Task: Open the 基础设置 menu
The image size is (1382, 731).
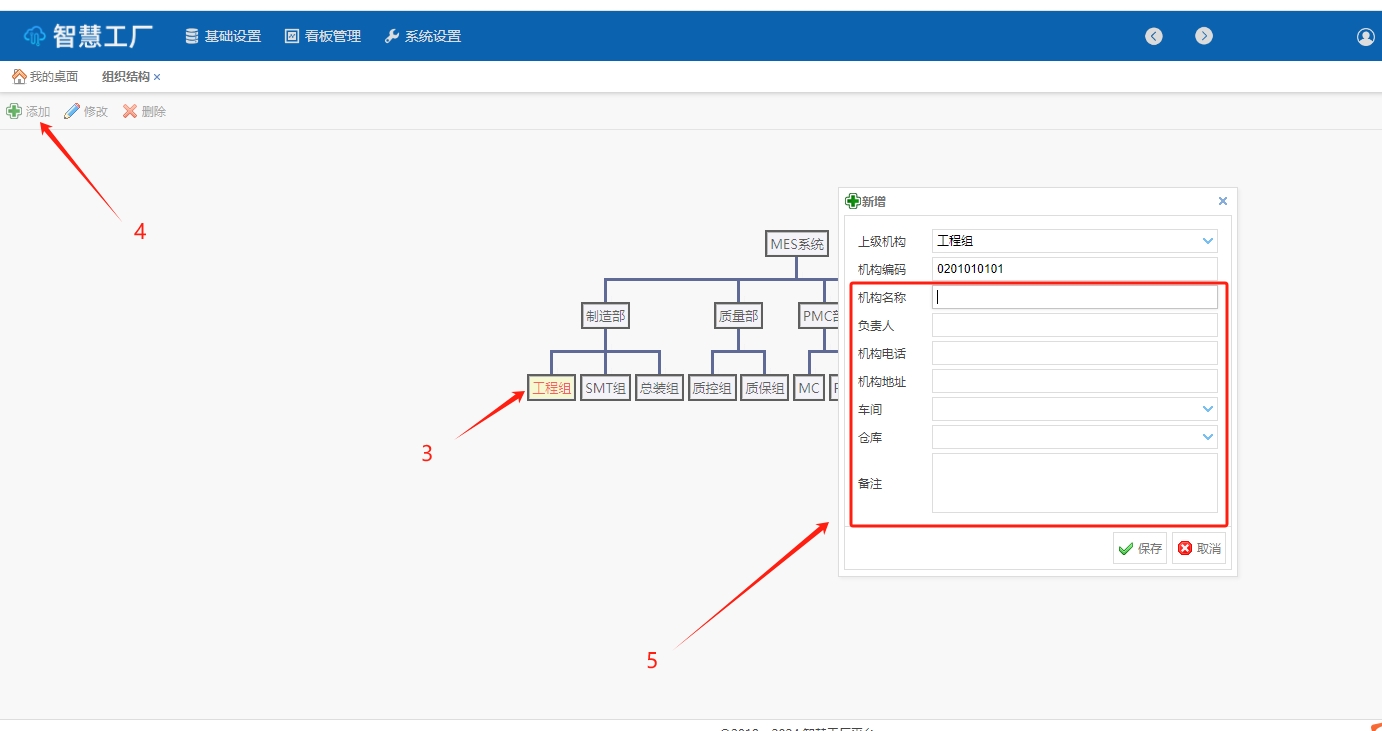Action: coord(223,36)
